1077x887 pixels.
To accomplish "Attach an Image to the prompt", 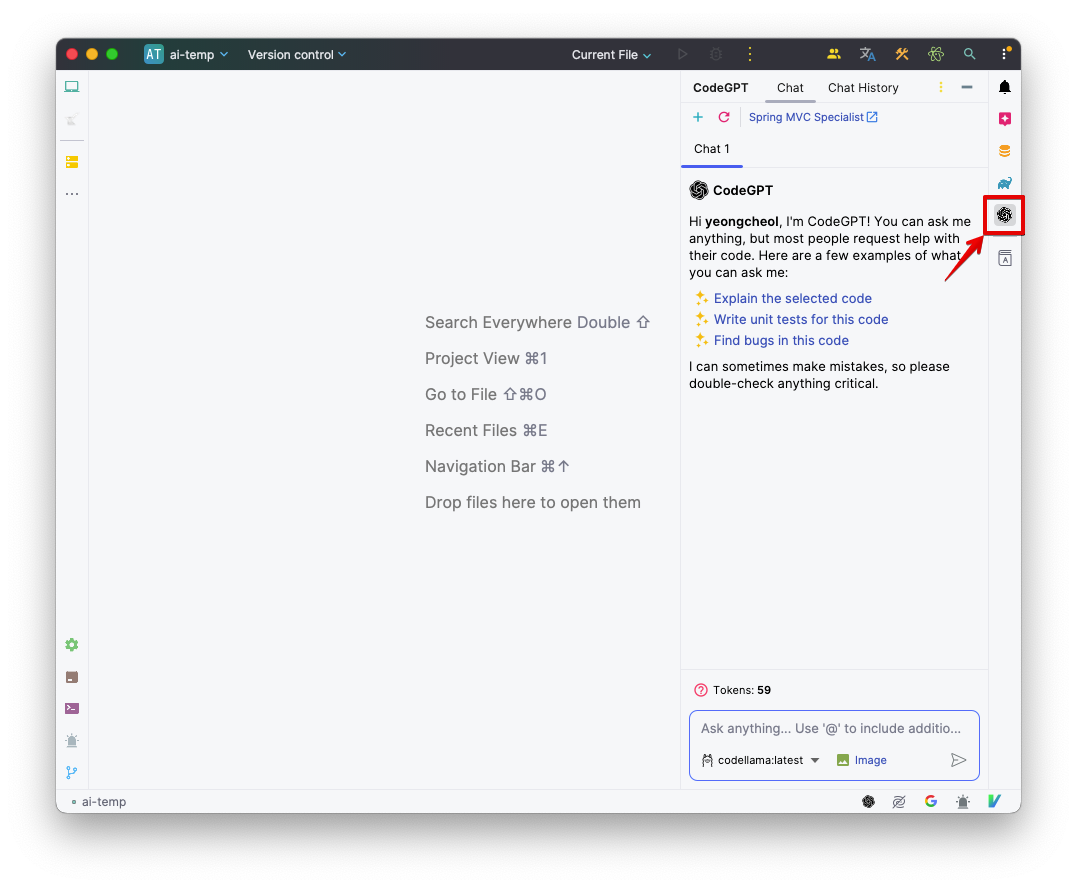I will click(x=861, y=760).
